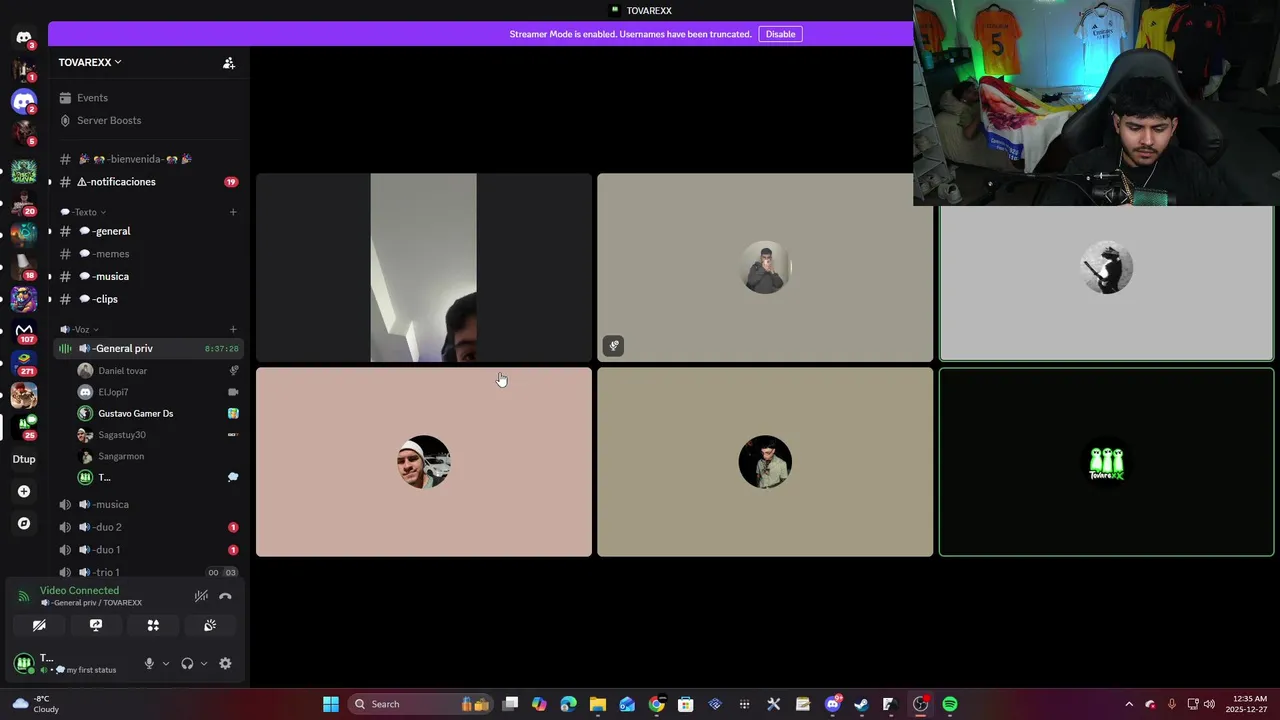Collapse the Texto category
1280x720 pixels.
pyautogui.click(x=83, y=212)
